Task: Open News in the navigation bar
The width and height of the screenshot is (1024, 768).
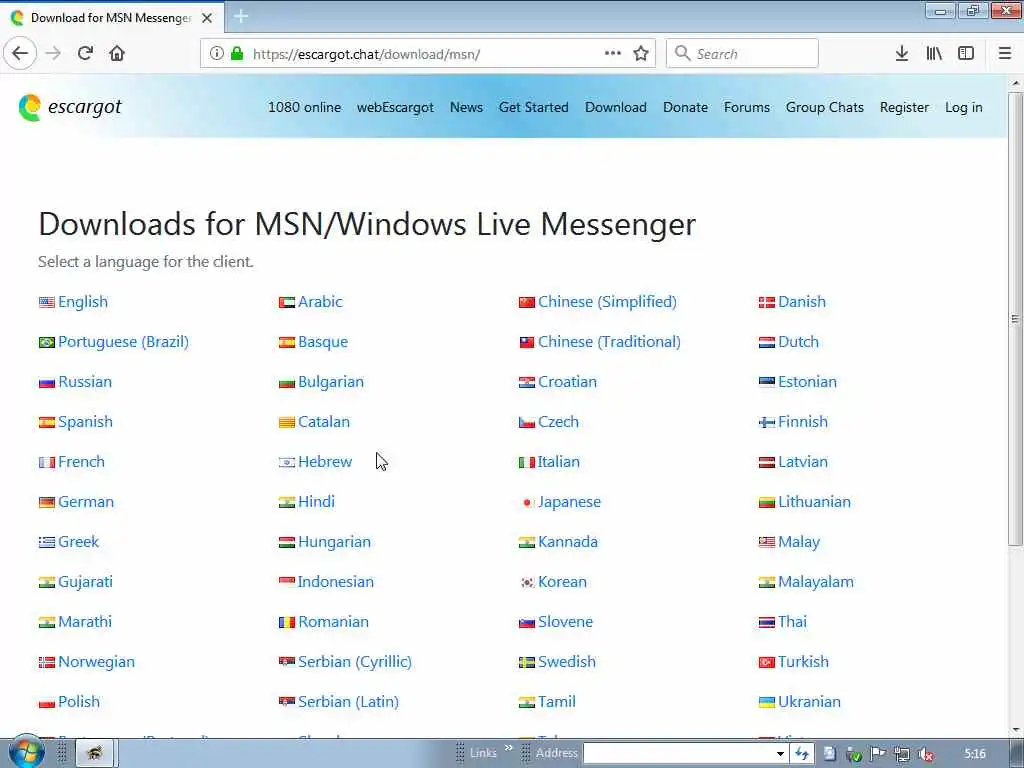Action: [x=466, y=107]
